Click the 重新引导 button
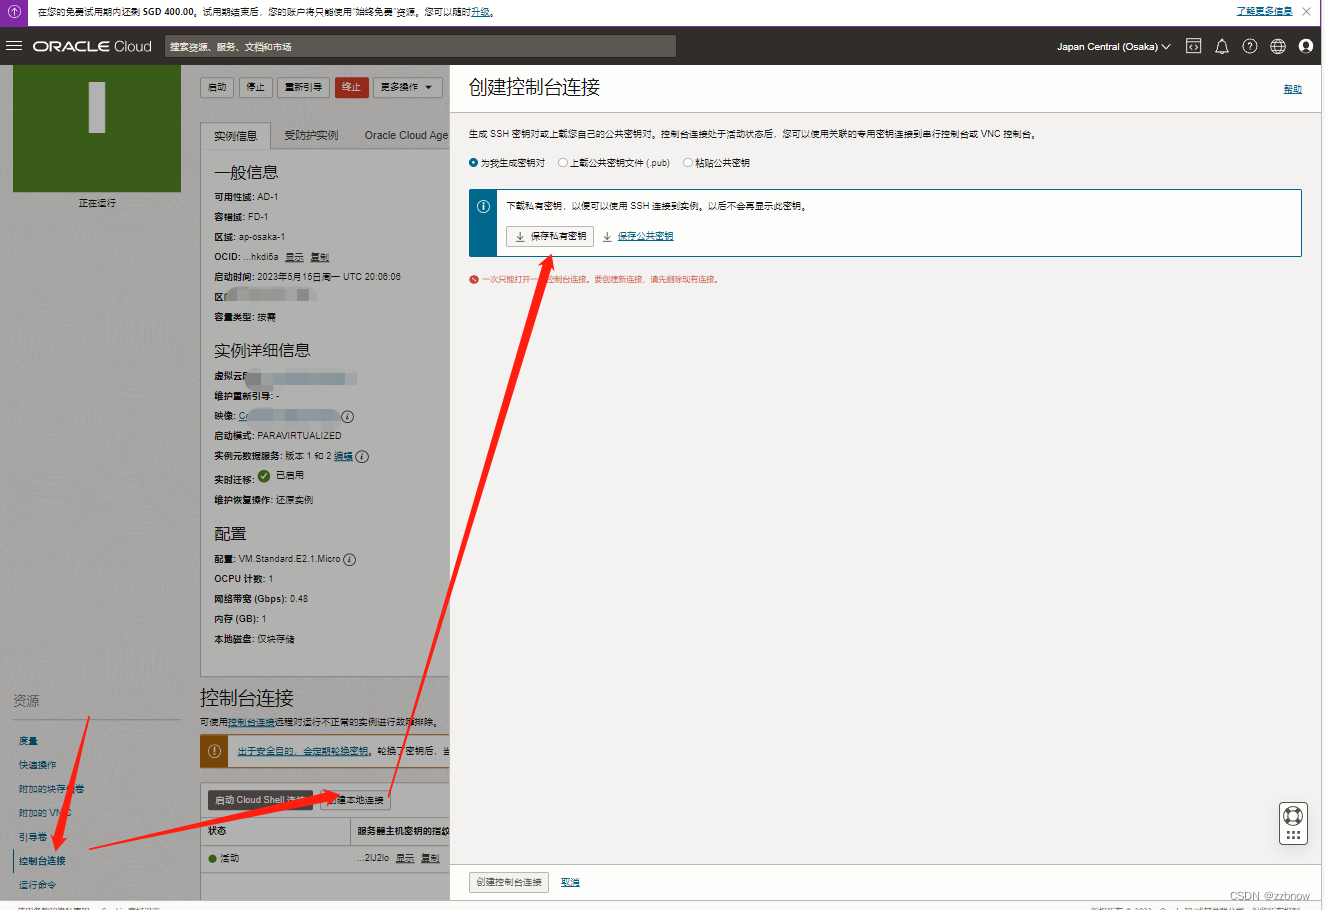The image size is (1325, 910). 303,87
